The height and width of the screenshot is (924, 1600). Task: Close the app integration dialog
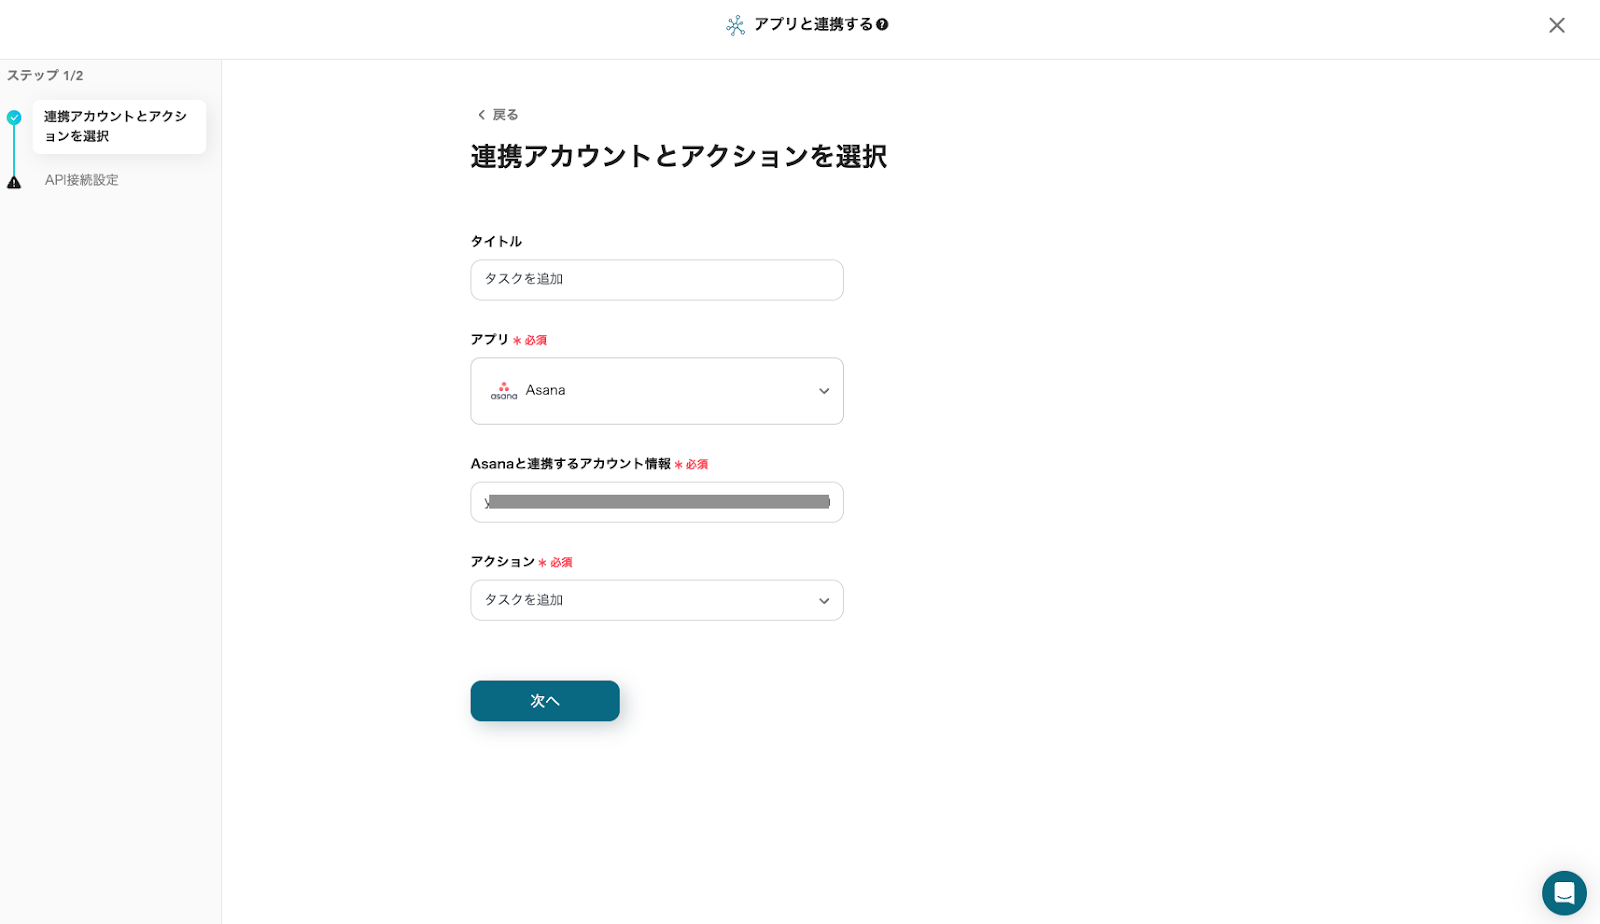pyautogui.click(x=1556, y=25)
